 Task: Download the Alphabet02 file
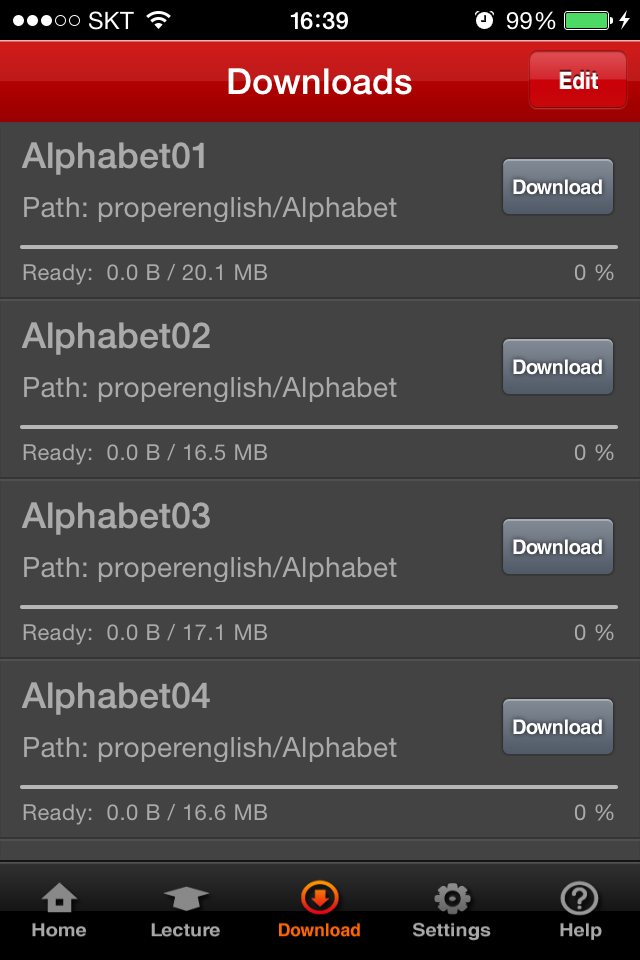tap(557, 367)
